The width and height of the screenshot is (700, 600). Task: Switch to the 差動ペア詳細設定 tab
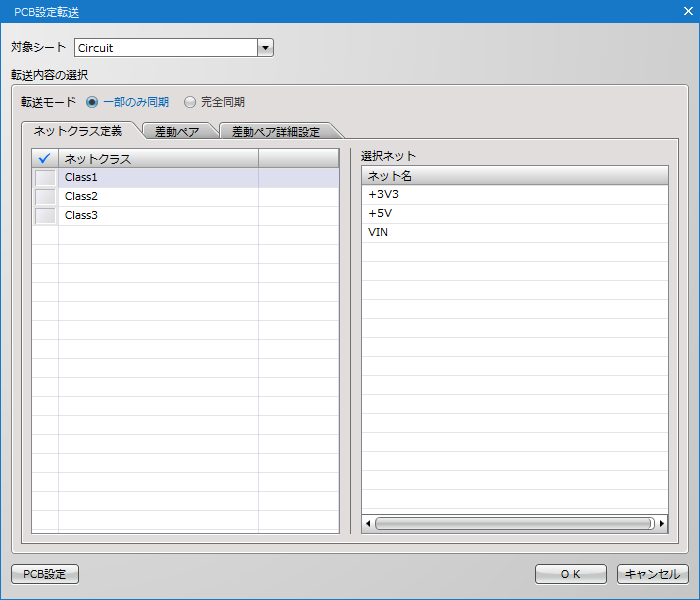[x=276, y=132]
